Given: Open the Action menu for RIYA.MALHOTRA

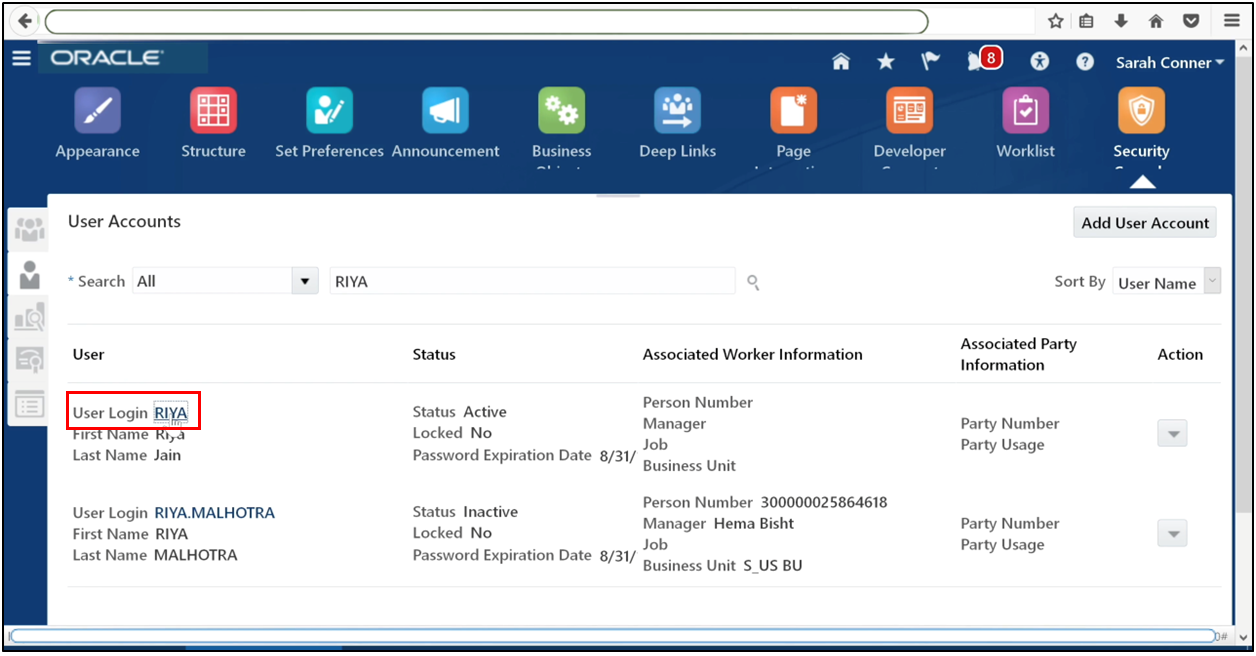Looking at the screenshot, I should [x=1171, y=533].
